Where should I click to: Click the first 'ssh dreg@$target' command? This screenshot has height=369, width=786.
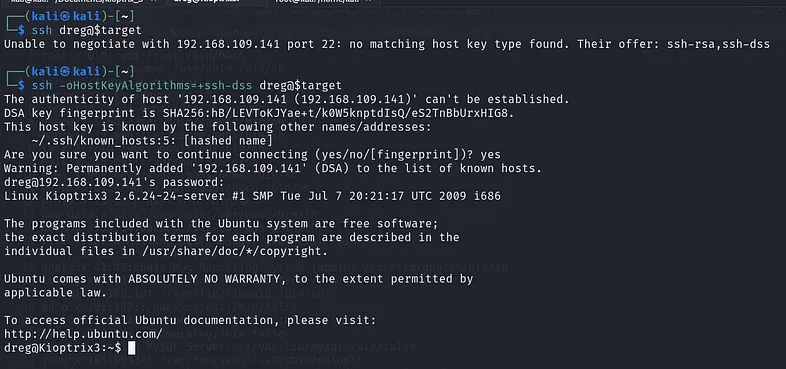[86, 30]
